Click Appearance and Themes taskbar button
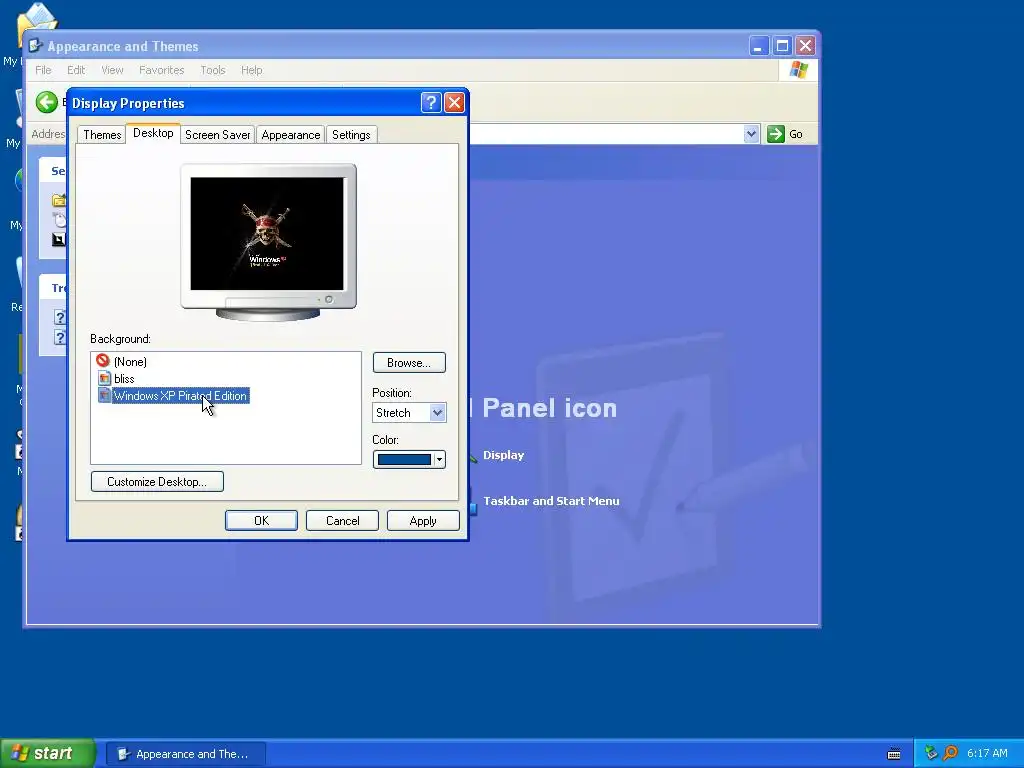Viewport: 1024px width, 768px height. tap(186, 754)
